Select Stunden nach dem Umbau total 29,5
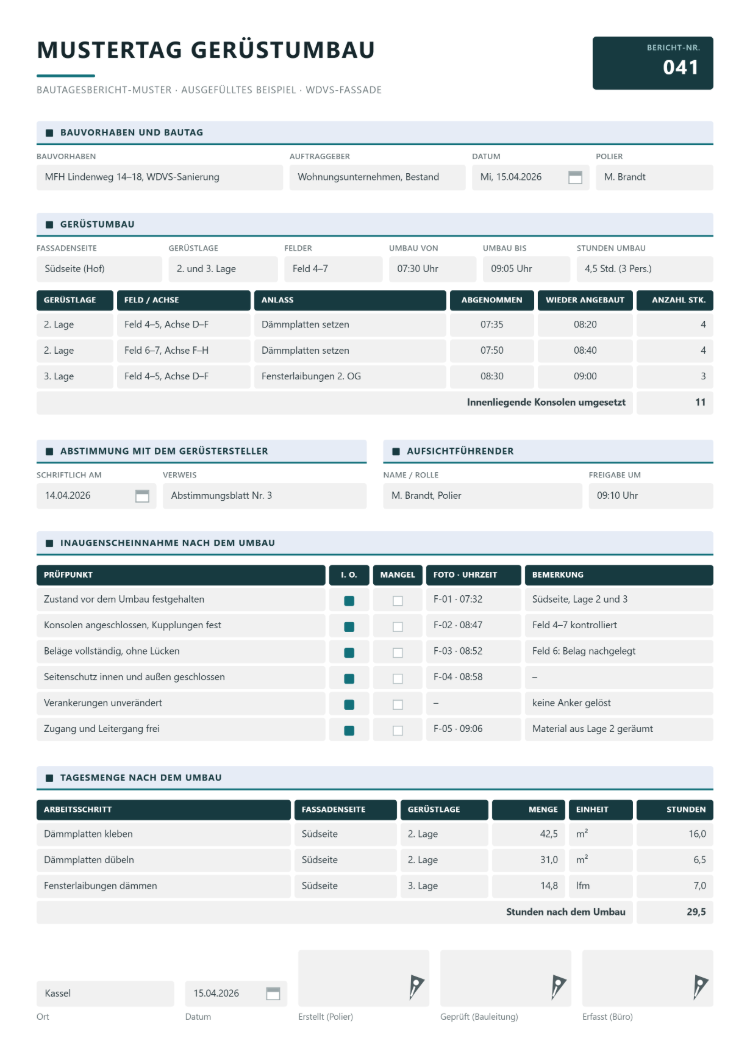Image resolution: width=750 pixels, height=1060 pixels. click(x=674, y=912)
